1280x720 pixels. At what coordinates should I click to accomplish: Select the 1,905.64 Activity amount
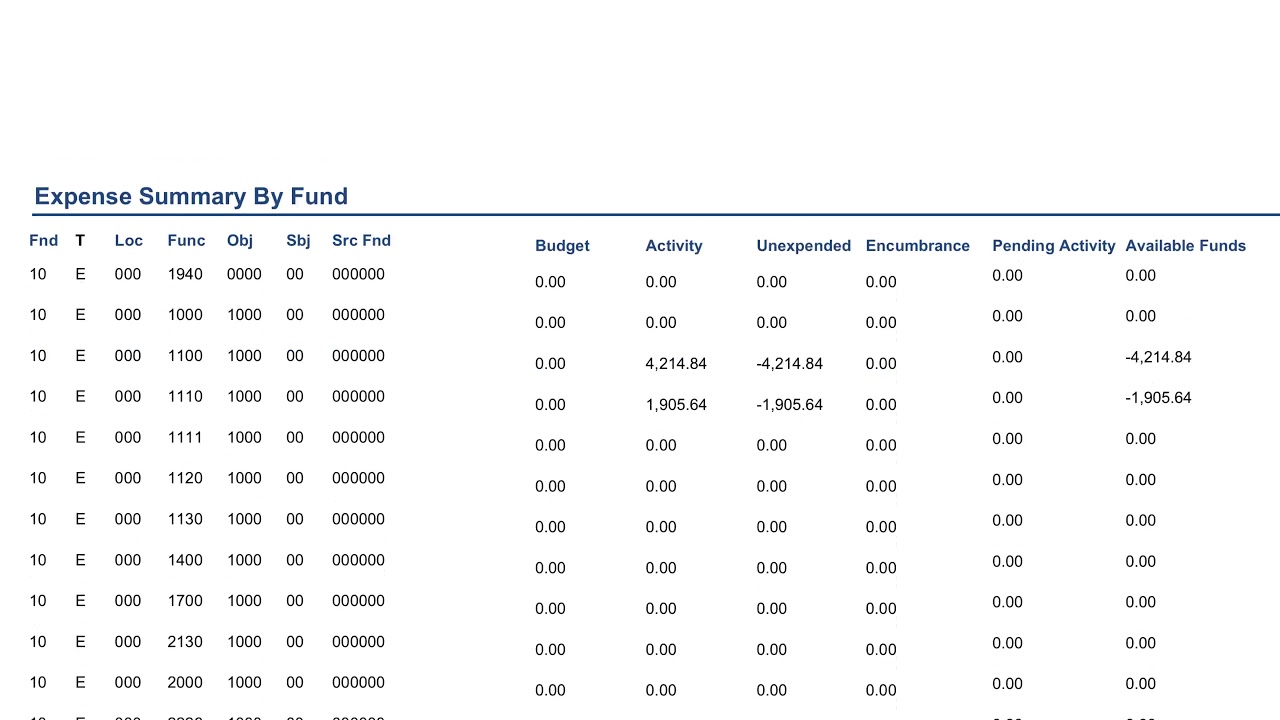676,404
